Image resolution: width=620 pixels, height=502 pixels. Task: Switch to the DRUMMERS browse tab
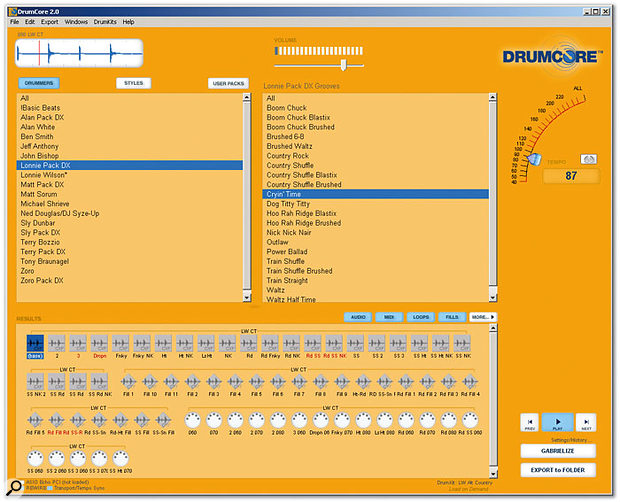(39, 83)
